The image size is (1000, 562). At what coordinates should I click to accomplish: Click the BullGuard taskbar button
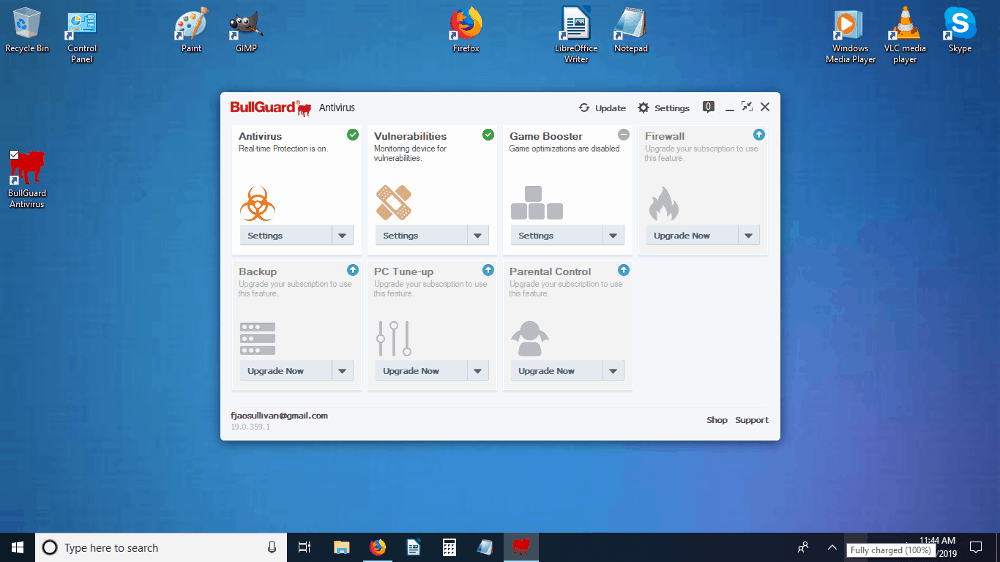[521, 547]
